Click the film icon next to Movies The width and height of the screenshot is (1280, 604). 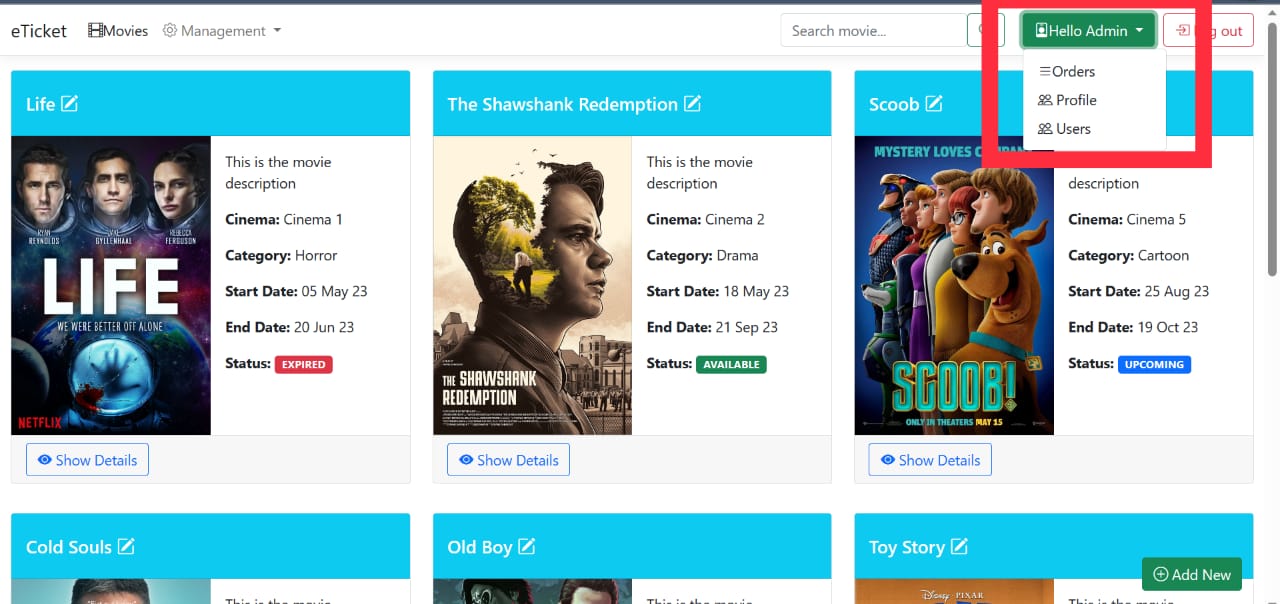pyautogui.click(x=96, y=30)
